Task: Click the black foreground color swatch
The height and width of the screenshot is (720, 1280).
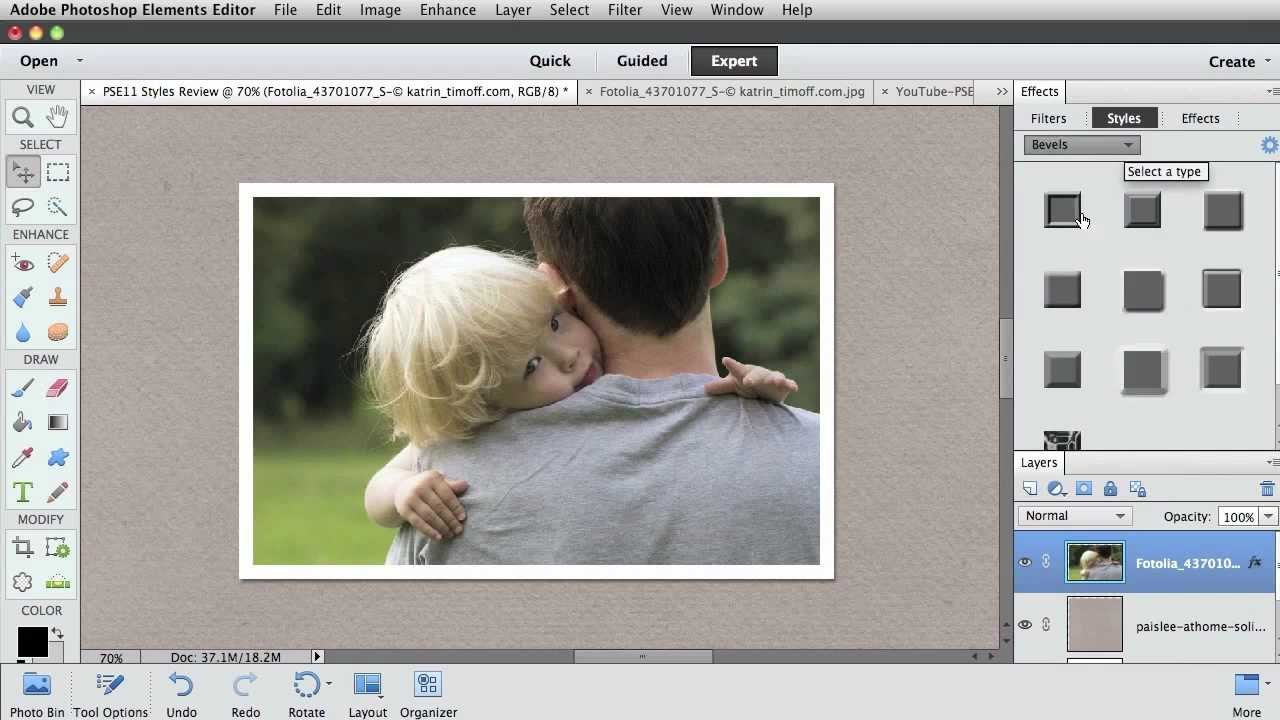Action: point(32,641)
